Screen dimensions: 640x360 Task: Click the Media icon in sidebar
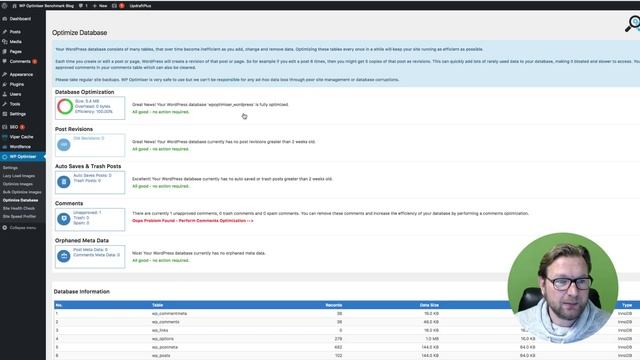click(4, 42)
